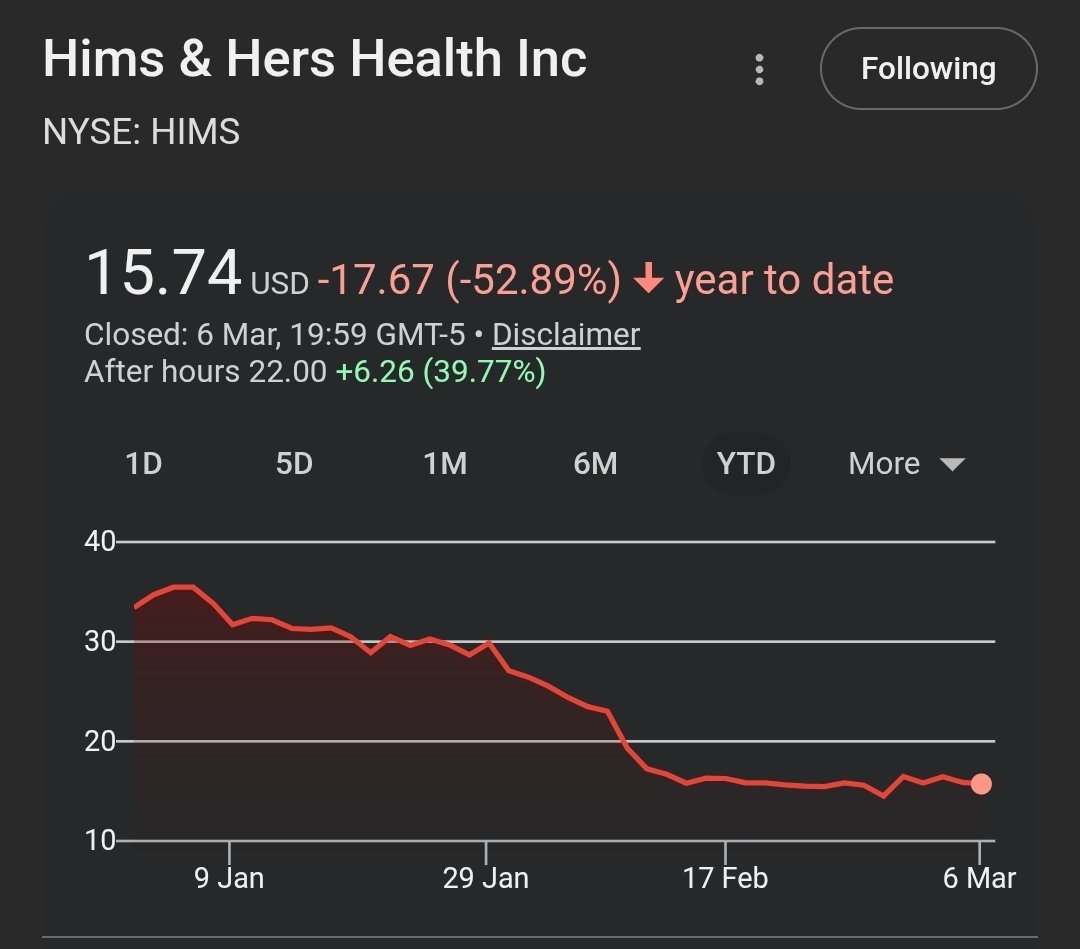Choose the 6M chart range
Screen dimensions: 1080x949
595,463
